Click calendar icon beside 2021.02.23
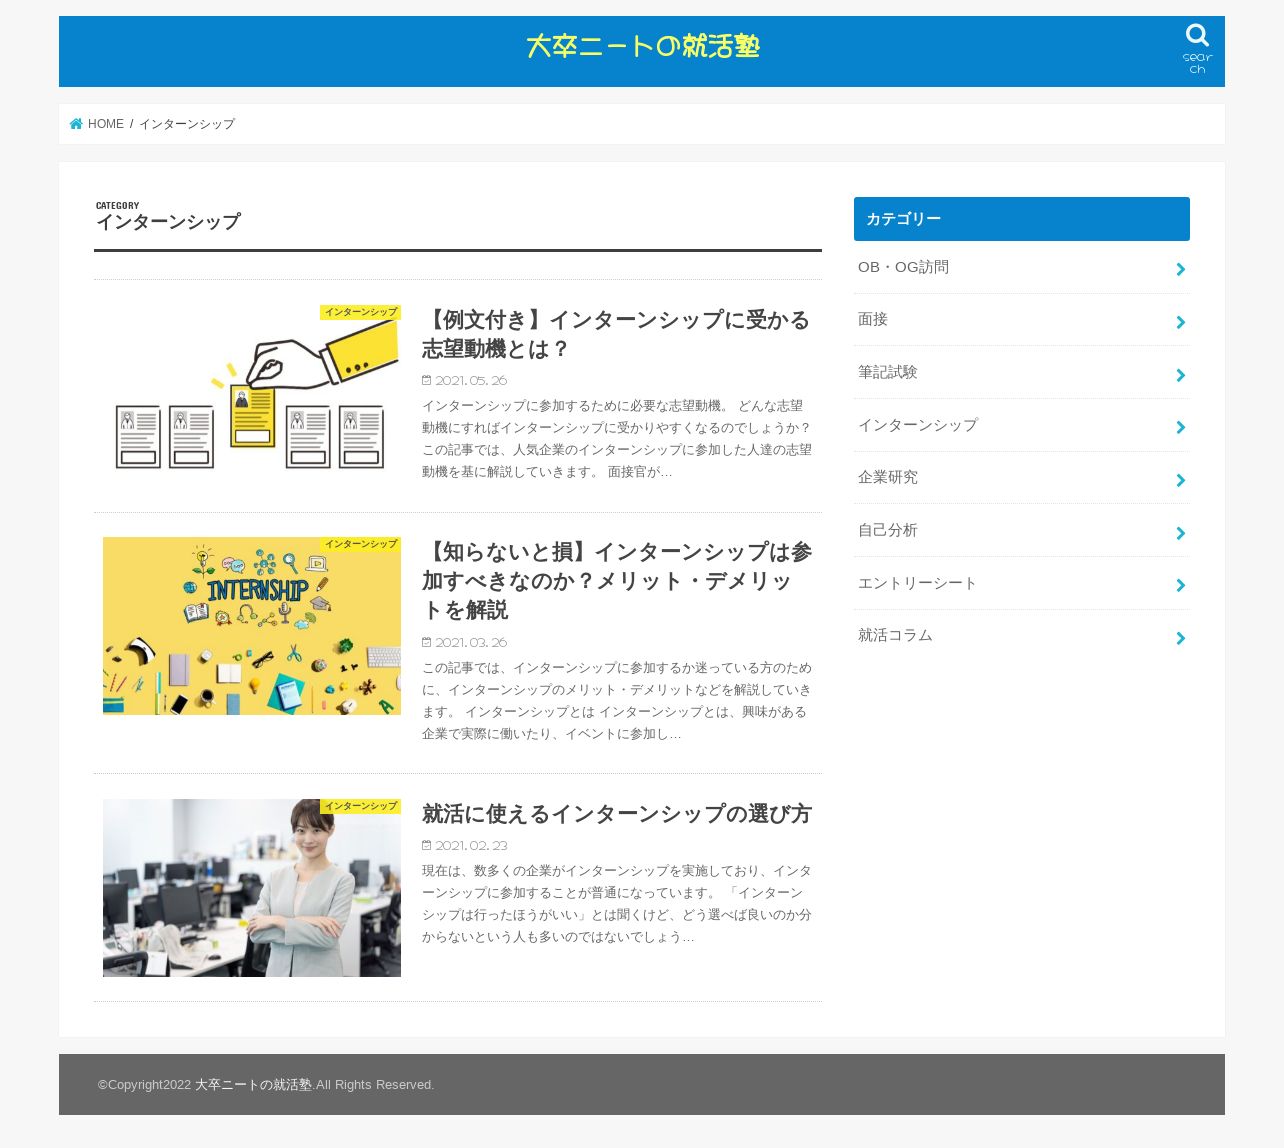The width and height of the screenshot is (1284, 1148). [427, 845]
